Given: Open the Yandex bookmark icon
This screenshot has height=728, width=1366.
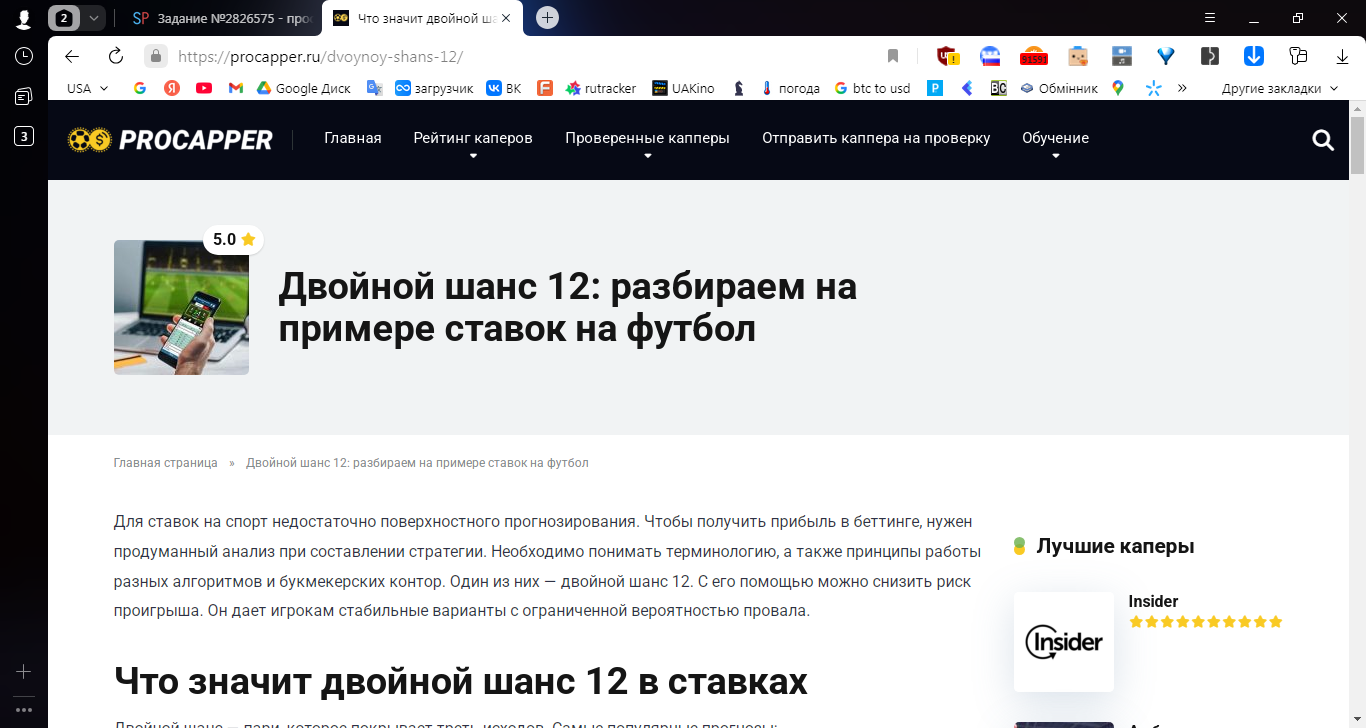Looking at the screenshot, I should click(x=172, y=88).
